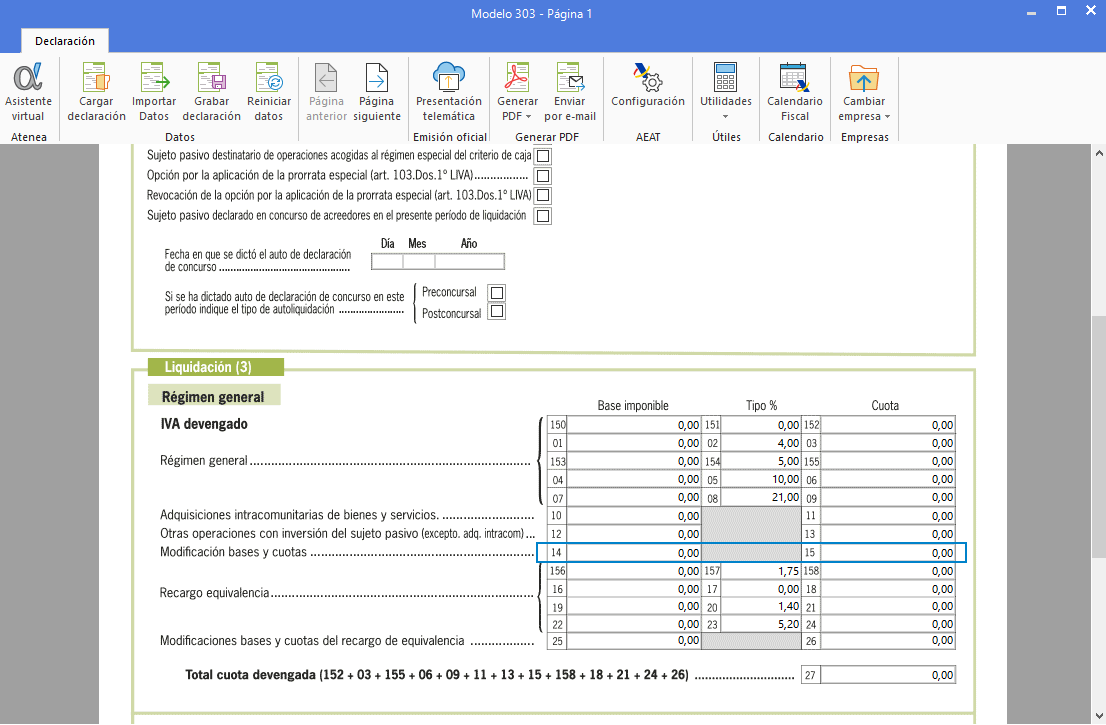Click cuota field 11
Viewport: 1106px width, 725px height.
click(888, 516)
